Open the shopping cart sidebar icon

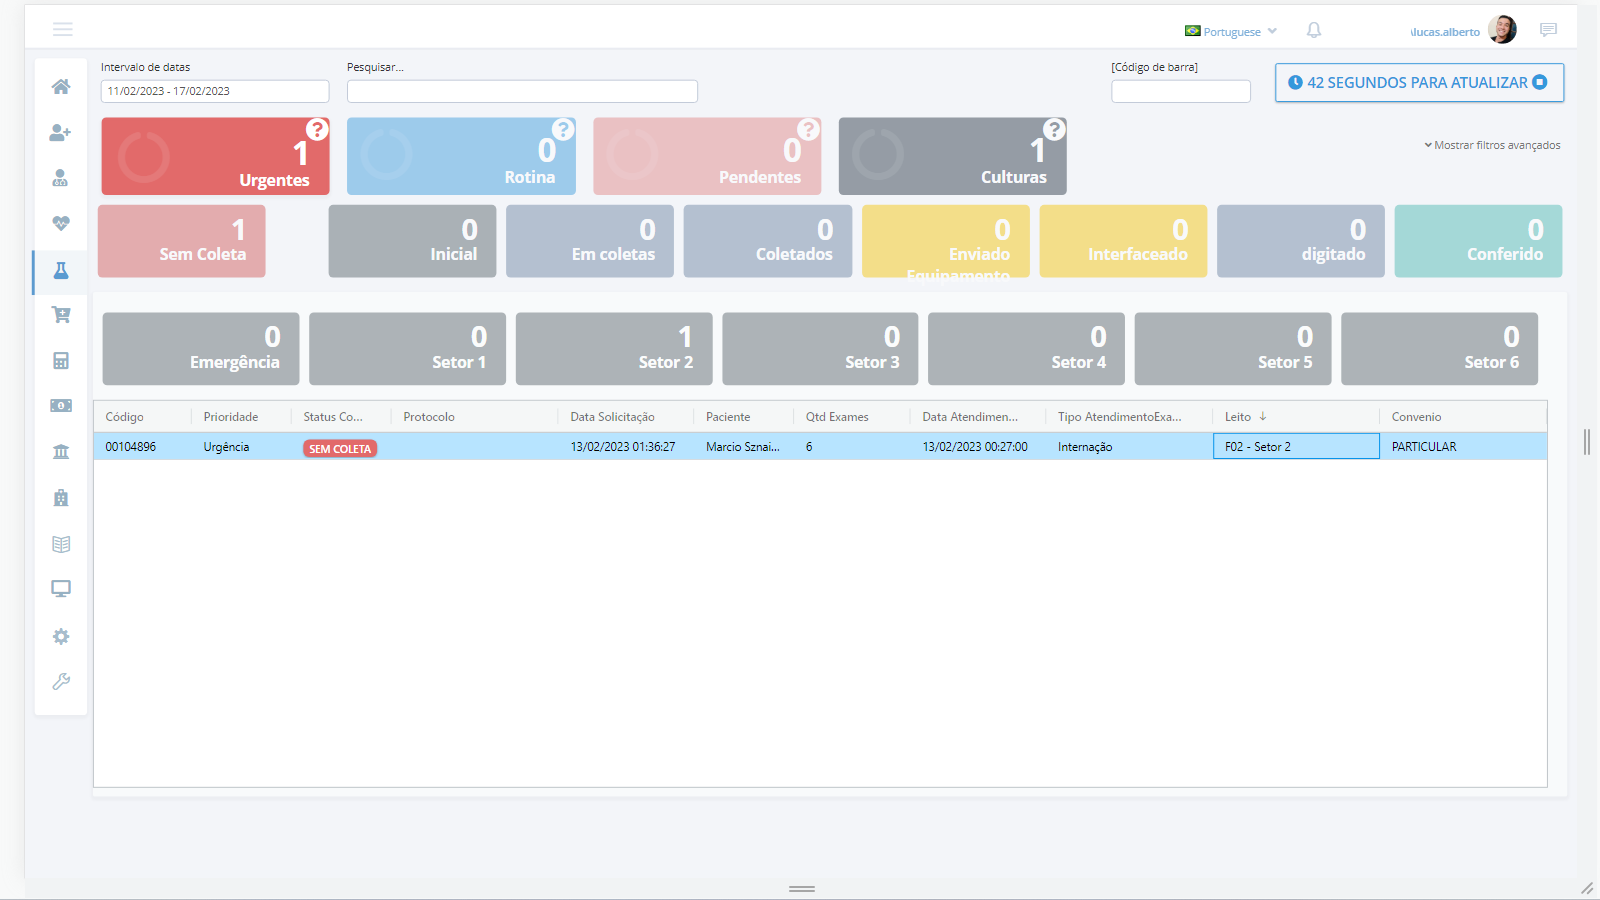61,315
